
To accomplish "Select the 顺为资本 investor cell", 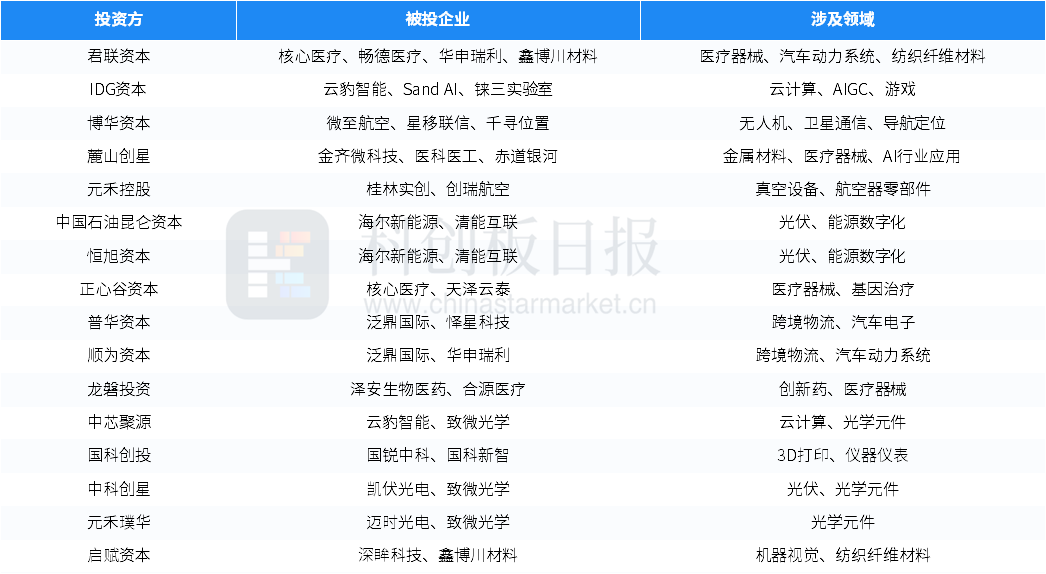I will (x=119, y=356).
